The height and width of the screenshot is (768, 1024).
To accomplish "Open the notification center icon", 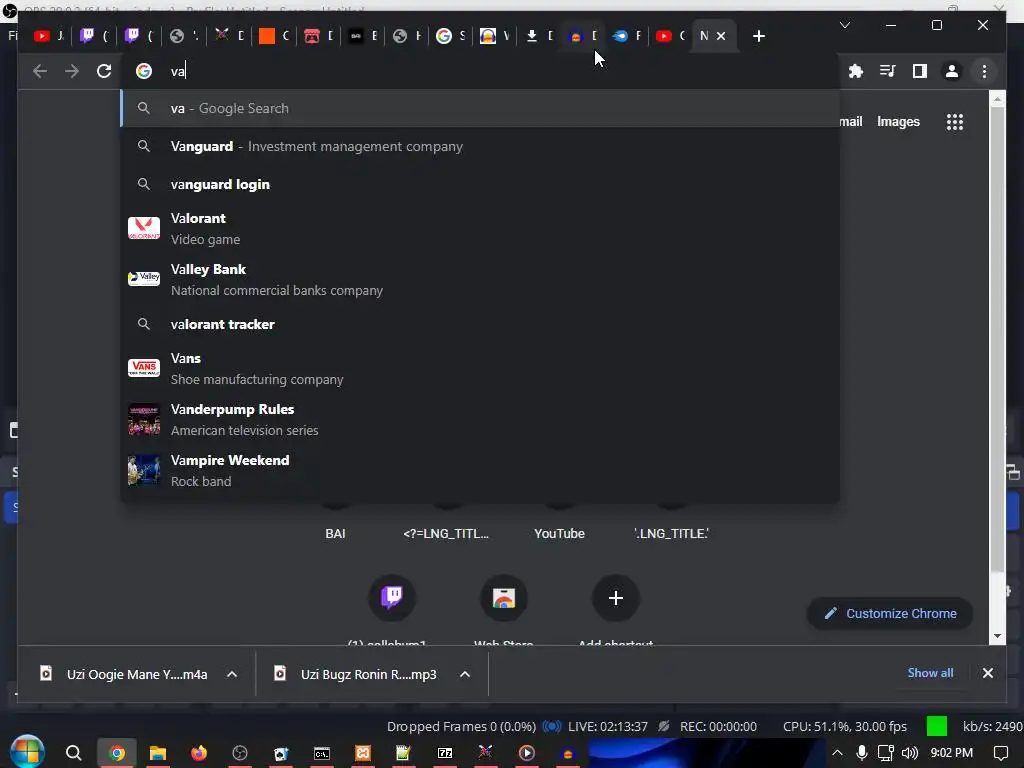I will [1000, 753].
